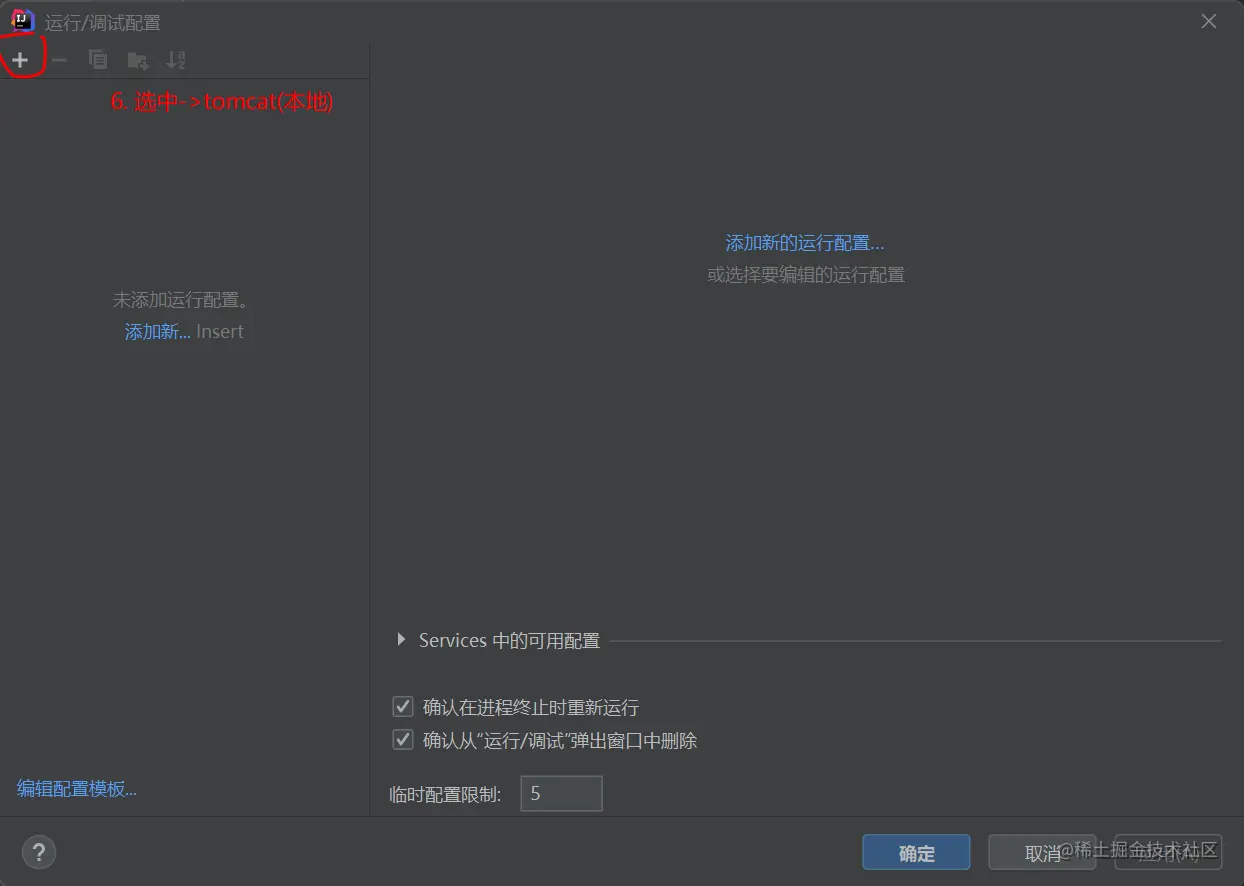Click the rightmost apply button
Image resolution: width=1244 pixels, height=886 pixels.
(x=1168, y=852)
